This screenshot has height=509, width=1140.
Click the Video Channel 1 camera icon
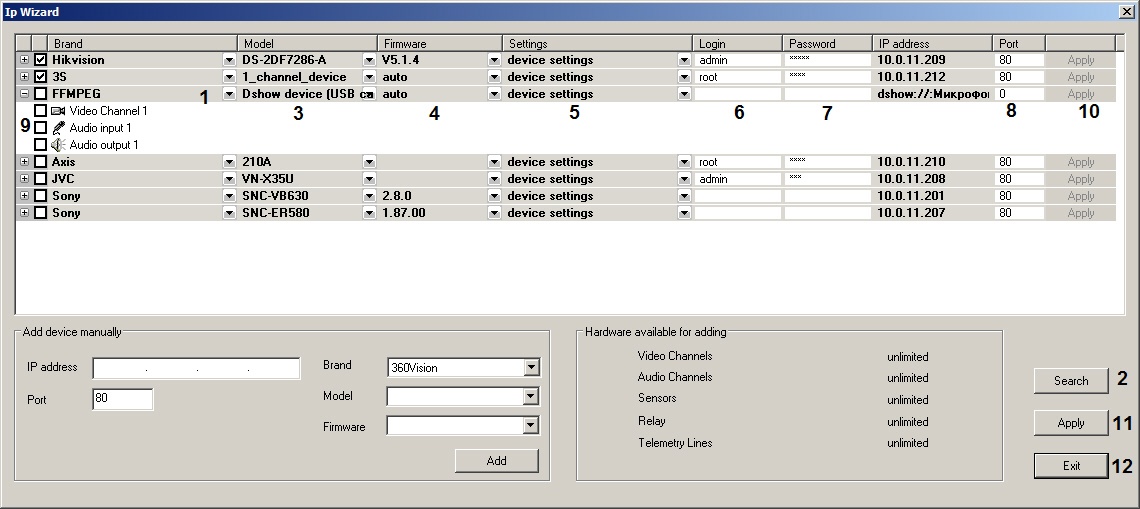coord(58,111)
